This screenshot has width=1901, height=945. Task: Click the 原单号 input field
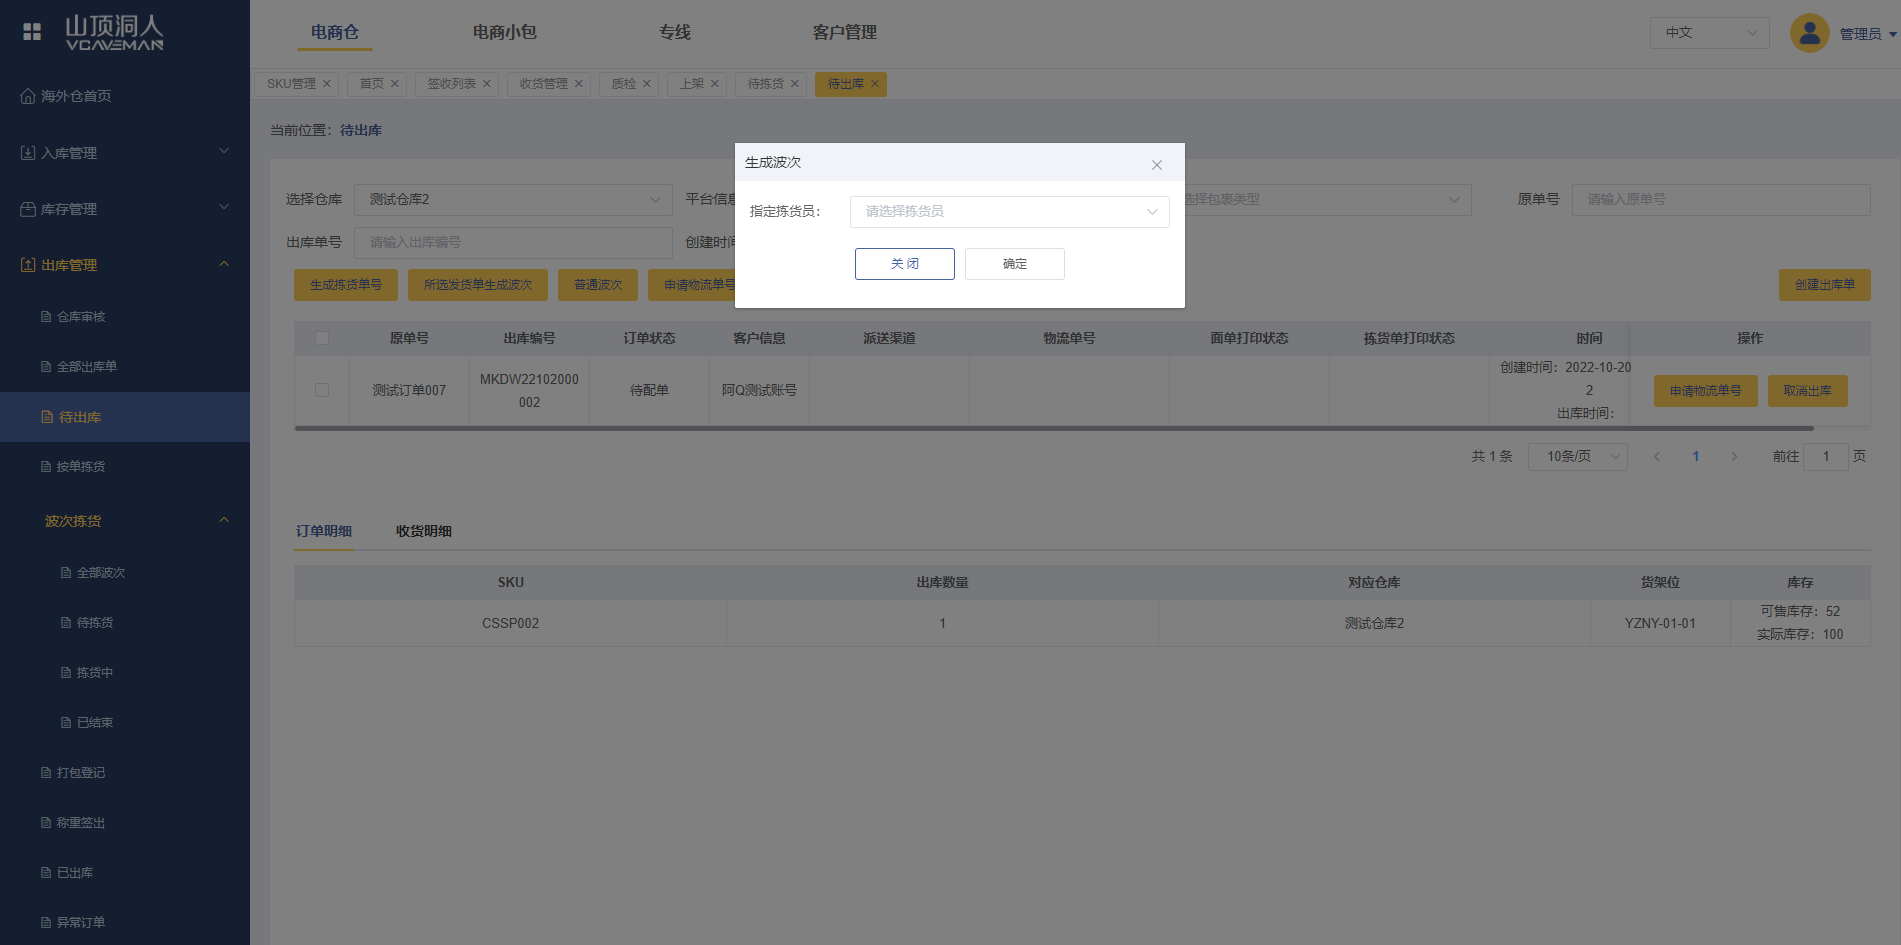pos(1720,200)
